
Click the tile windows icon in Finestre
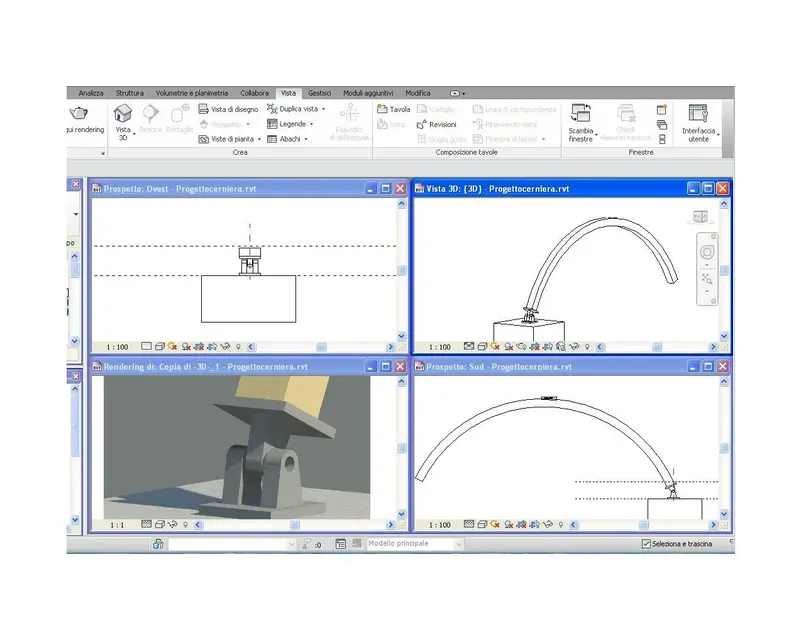(x=662, y=139)
